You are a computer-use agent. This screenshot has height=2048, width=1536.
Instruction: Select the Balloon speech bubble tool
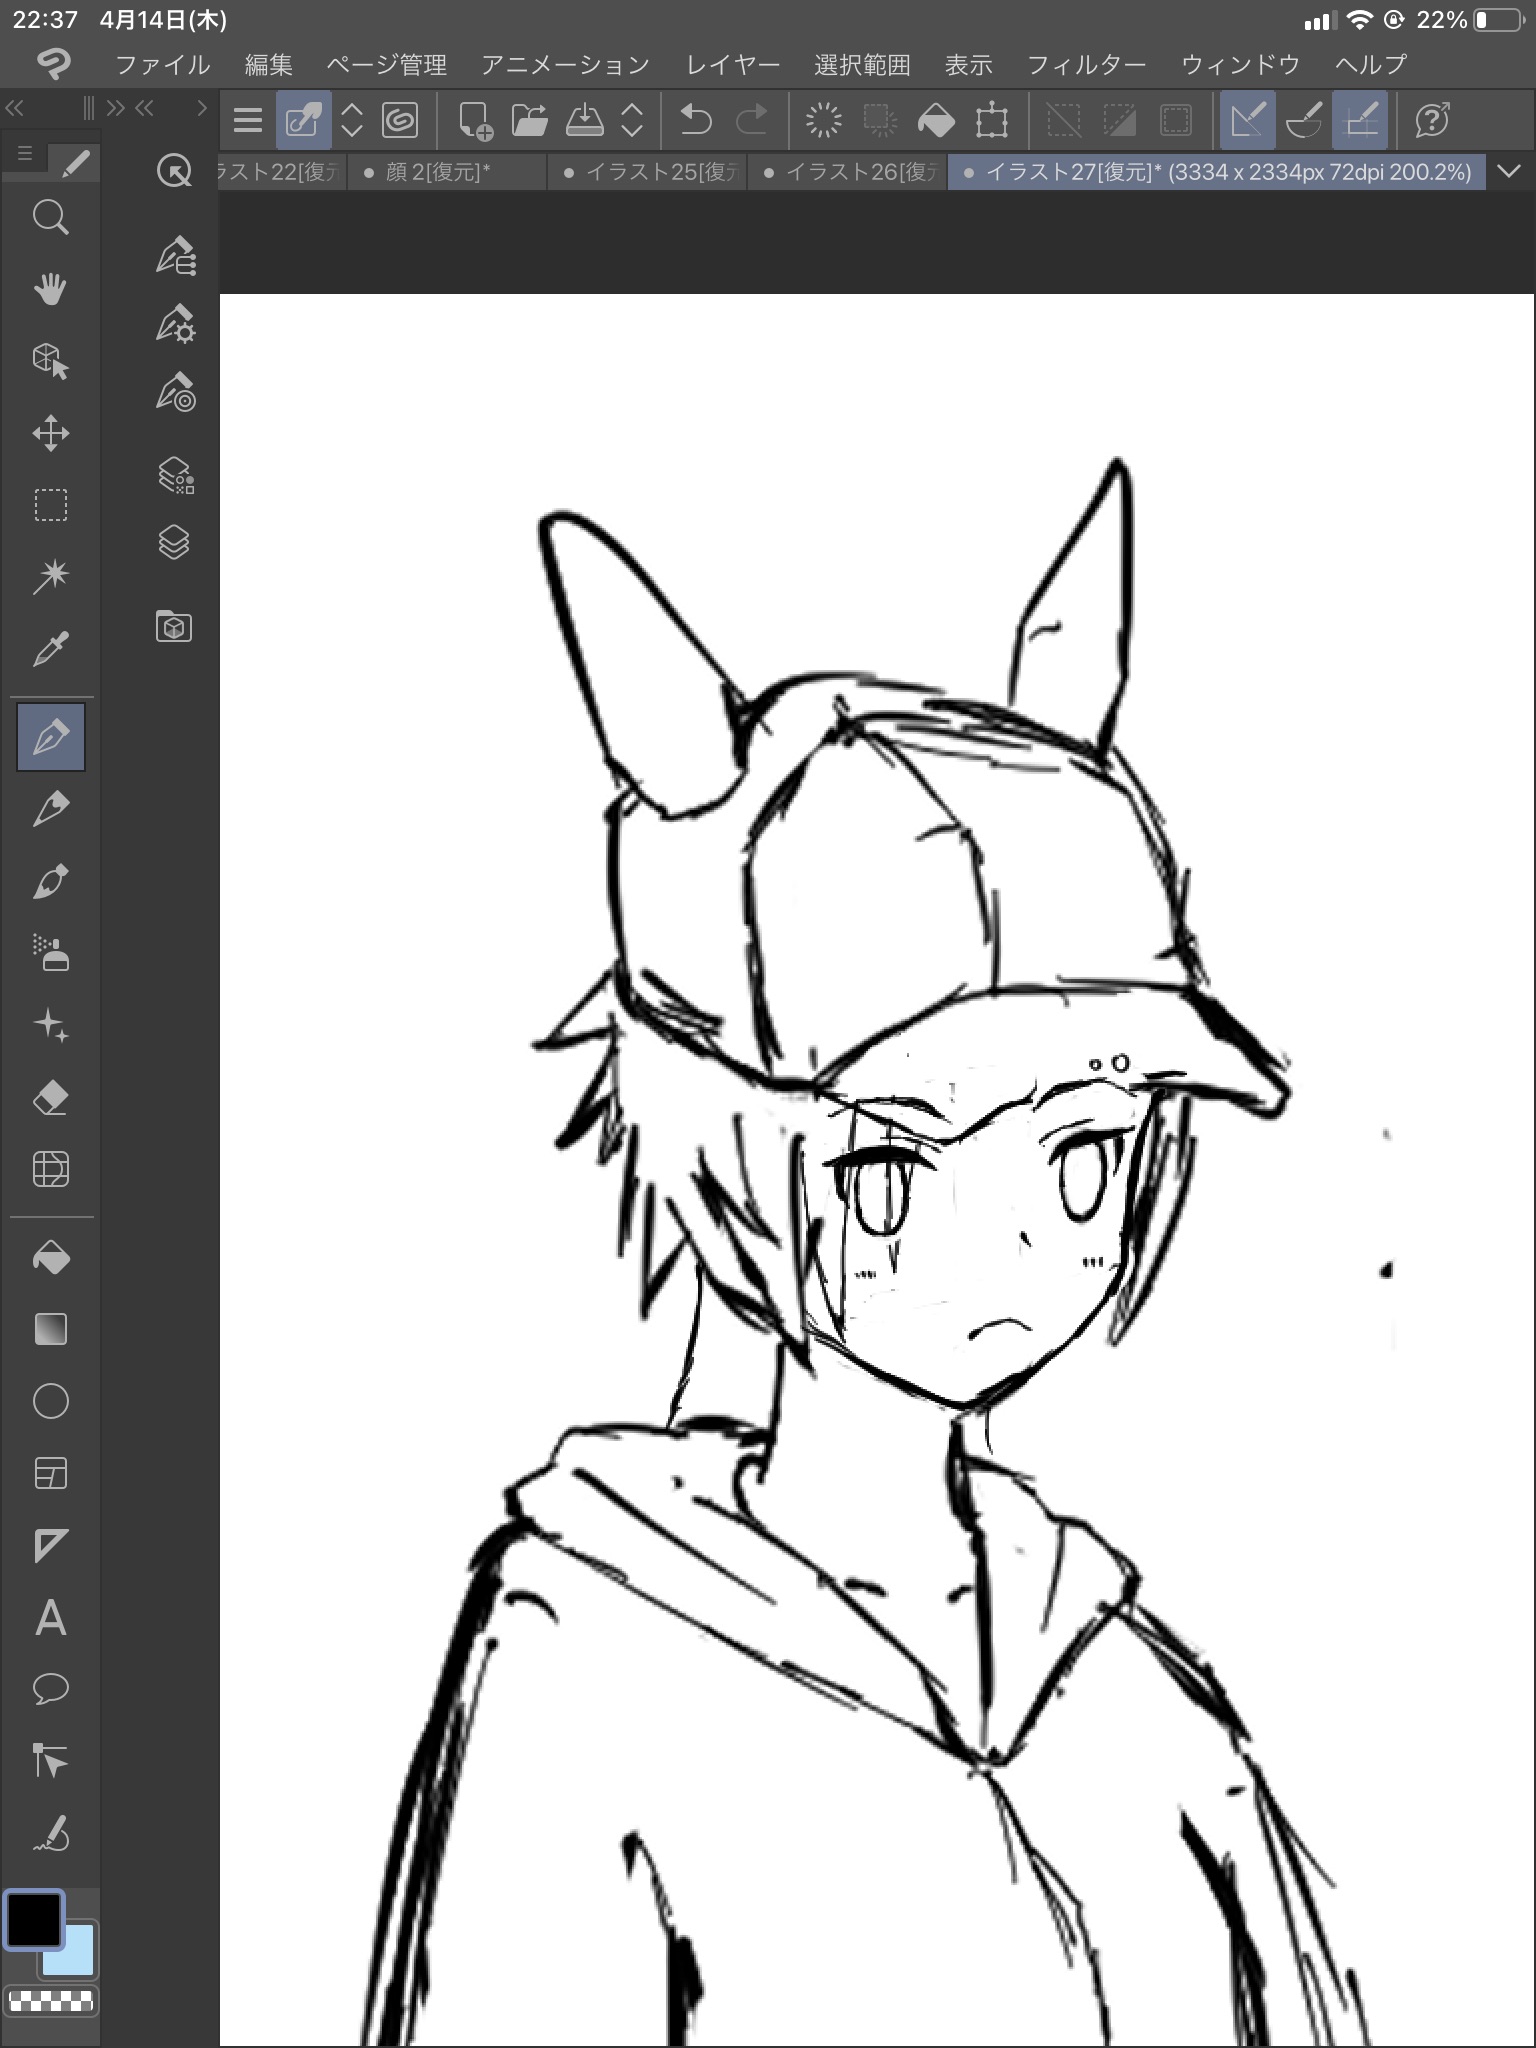50,1689
